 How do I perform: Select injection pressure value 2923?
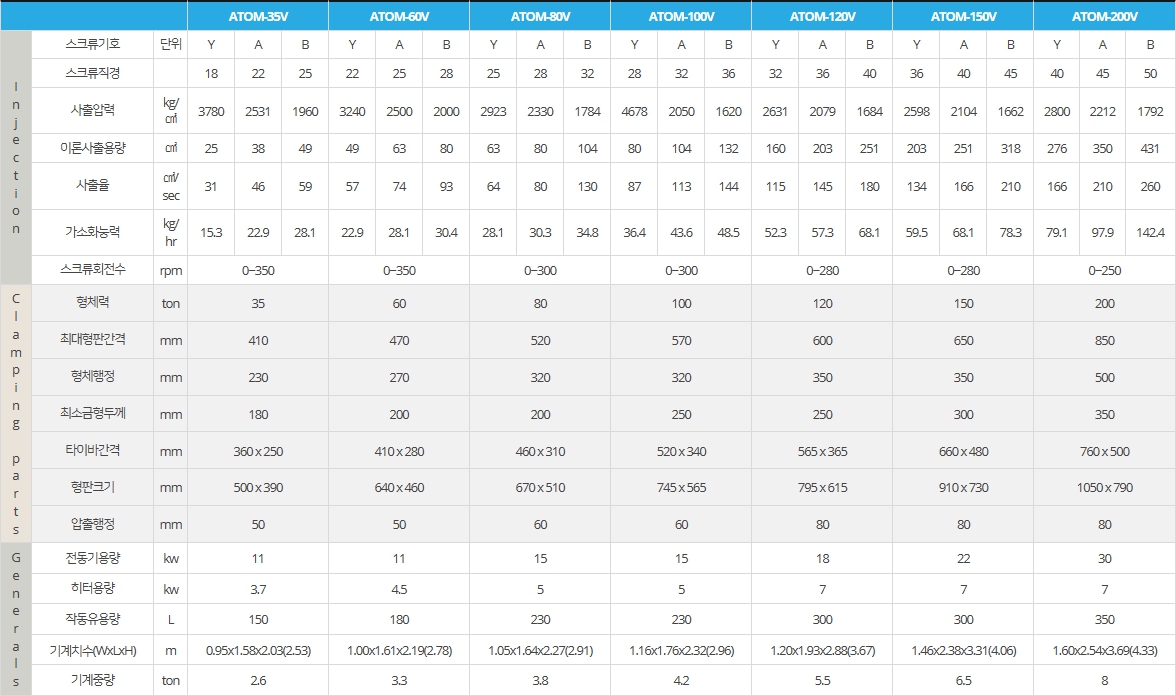(x=494, y=111)
